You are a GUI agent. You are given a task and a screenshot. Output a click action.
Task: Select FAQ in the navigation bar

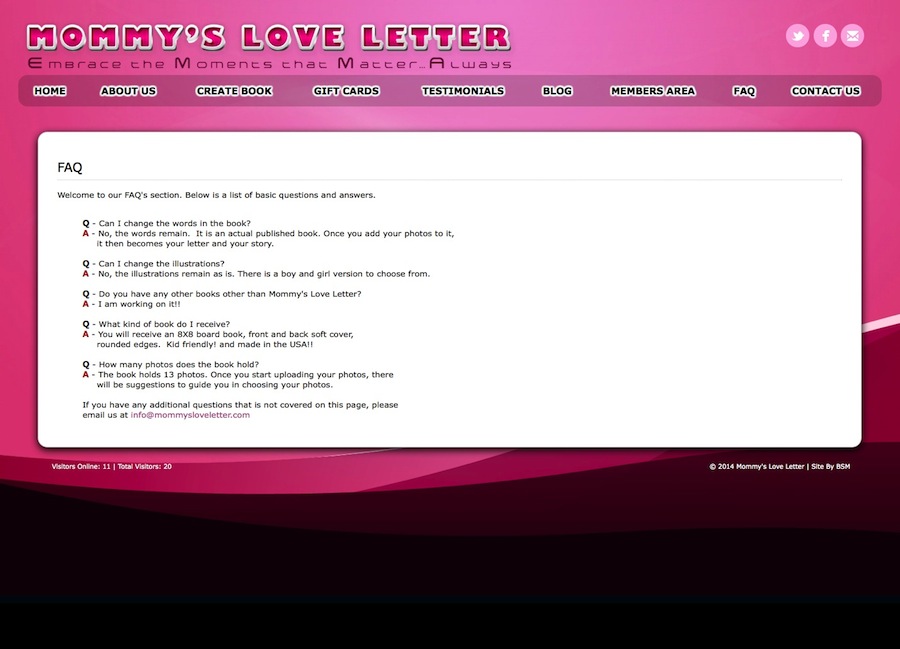pos(744,91)
